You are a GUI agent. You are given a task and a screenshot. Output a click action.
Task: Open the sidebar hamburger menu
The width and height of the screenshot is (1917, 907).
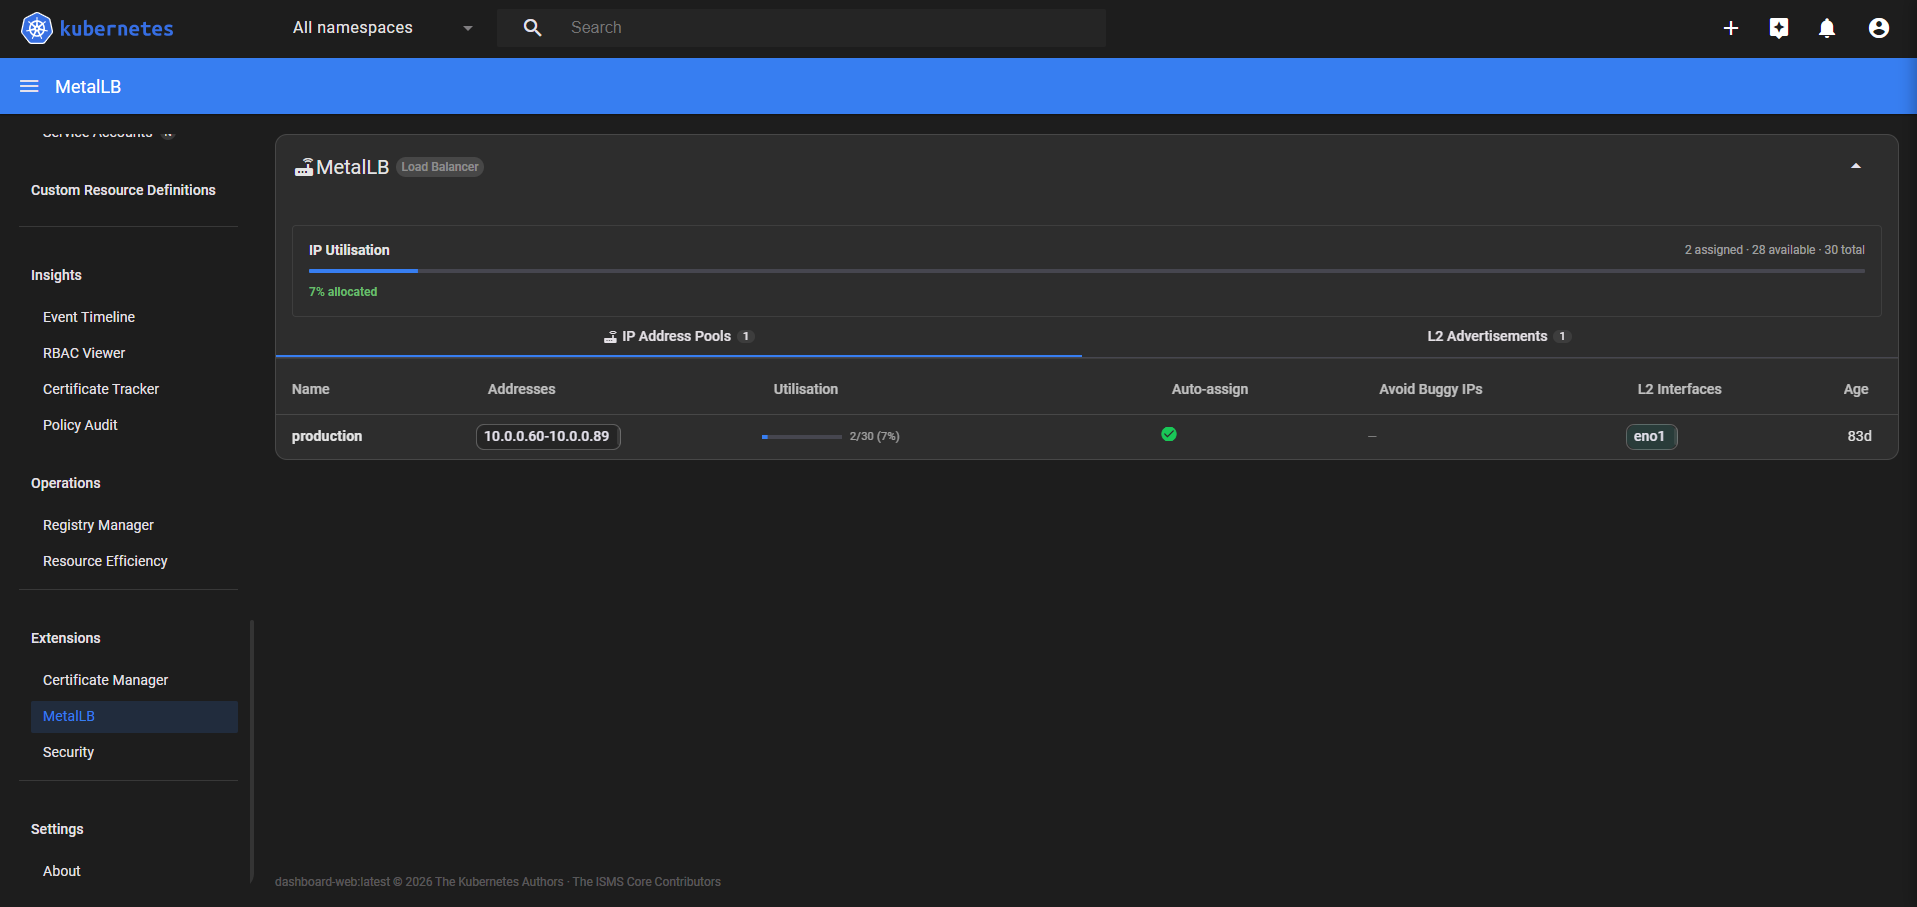tap(30, 87)
